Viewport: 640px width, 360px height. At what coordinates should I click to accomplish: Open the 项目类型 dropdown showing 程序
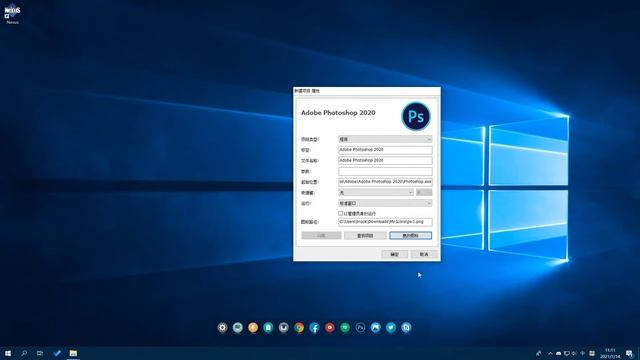click(385, 139)
